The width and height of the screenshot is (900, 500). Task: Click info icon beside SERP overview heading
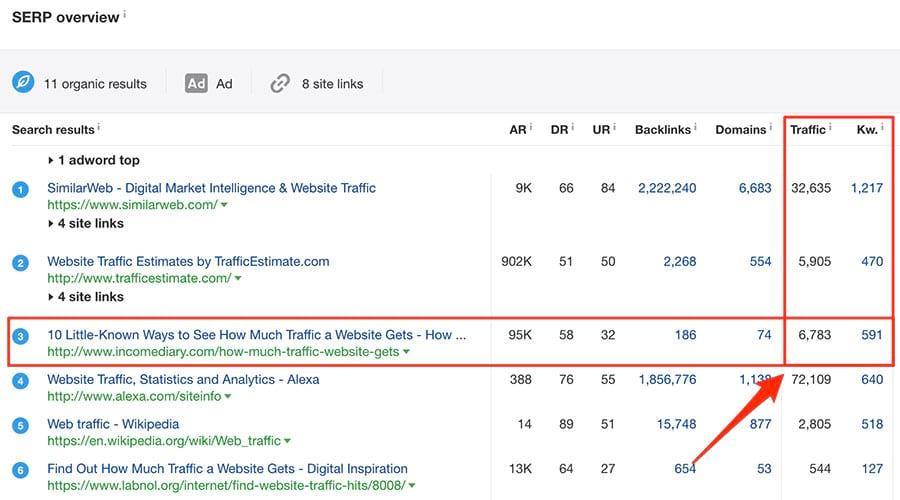125,14
